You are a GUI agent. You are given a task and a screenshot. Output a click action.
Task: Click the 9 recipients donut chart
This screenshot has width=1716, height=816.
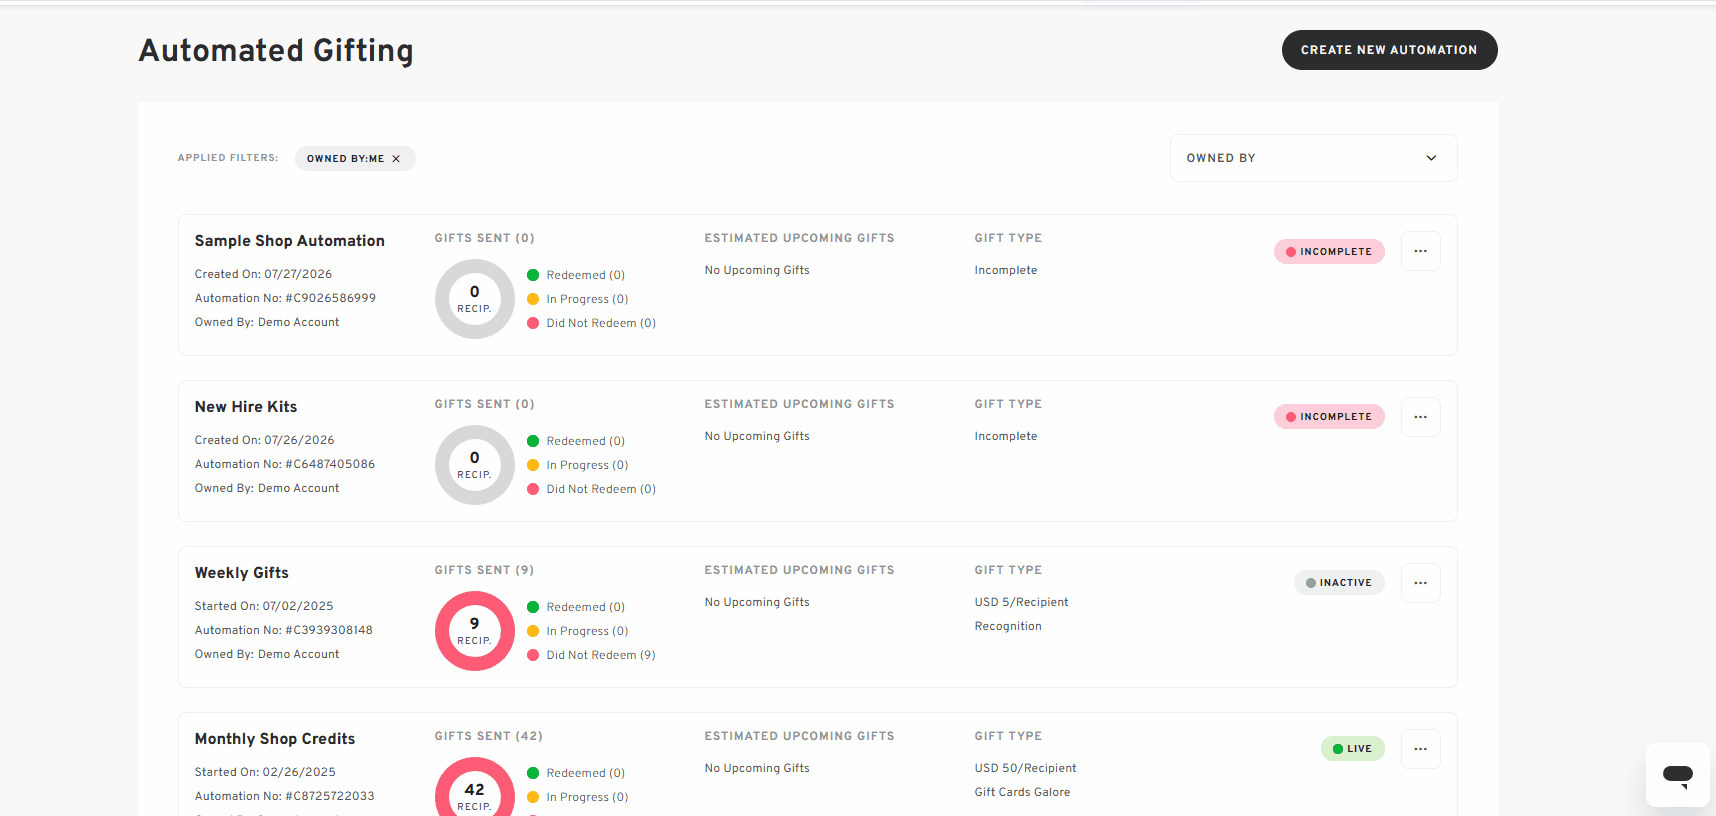[475, 631]
